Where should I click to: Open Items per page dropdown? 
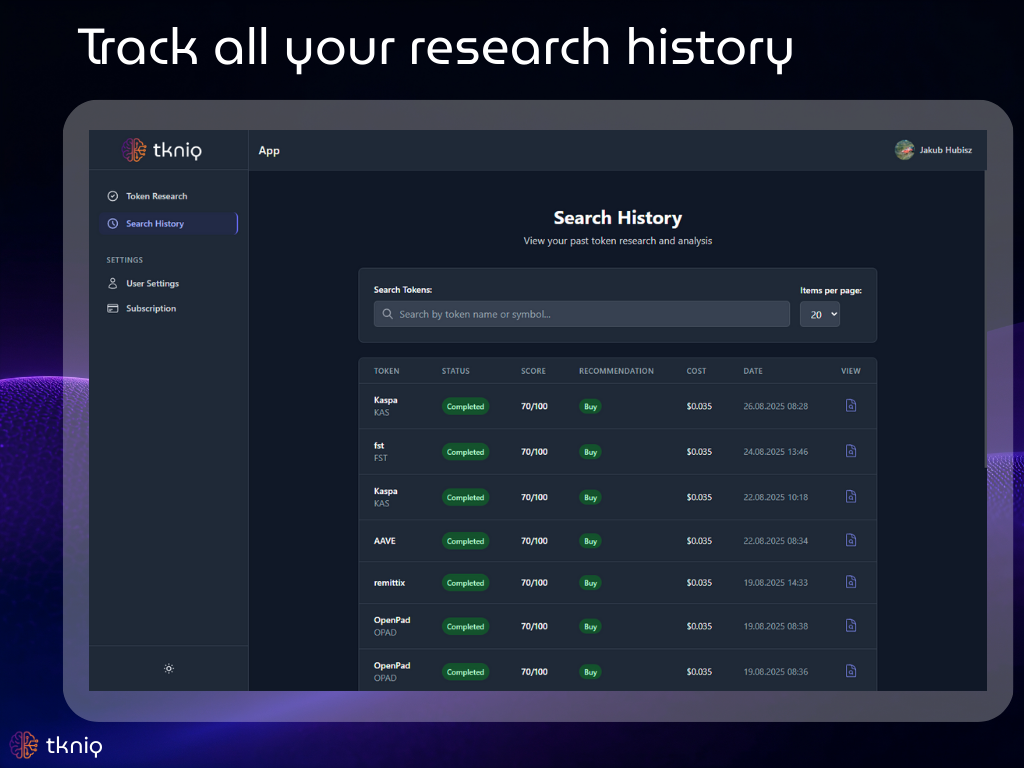(x=820, y=314)
